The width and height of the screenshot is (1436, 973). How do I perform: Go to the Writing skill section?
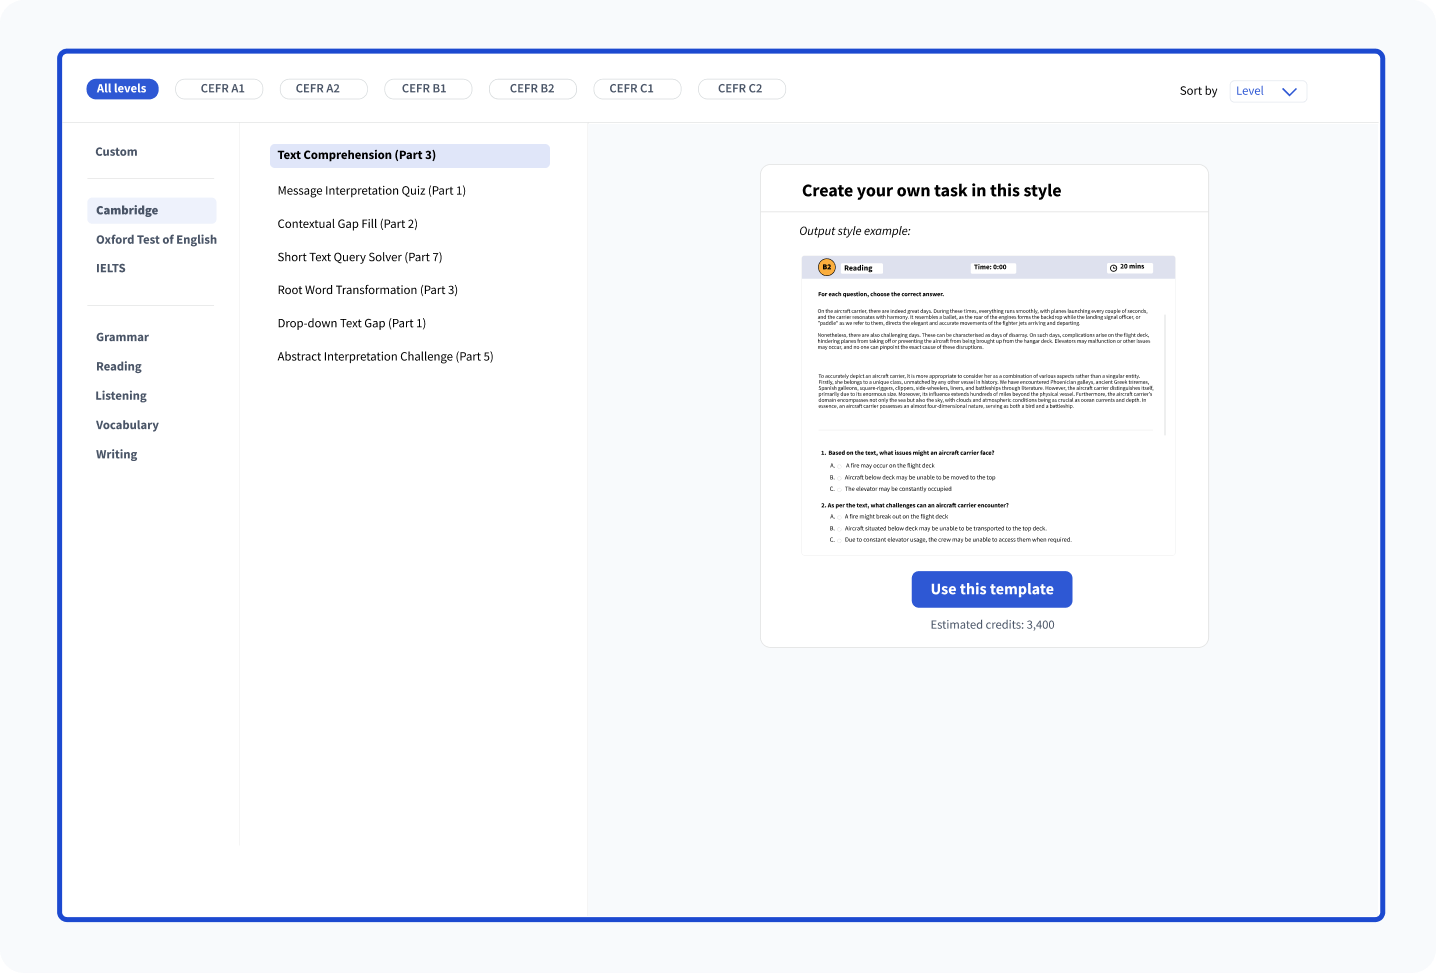(x=117, y=454)
